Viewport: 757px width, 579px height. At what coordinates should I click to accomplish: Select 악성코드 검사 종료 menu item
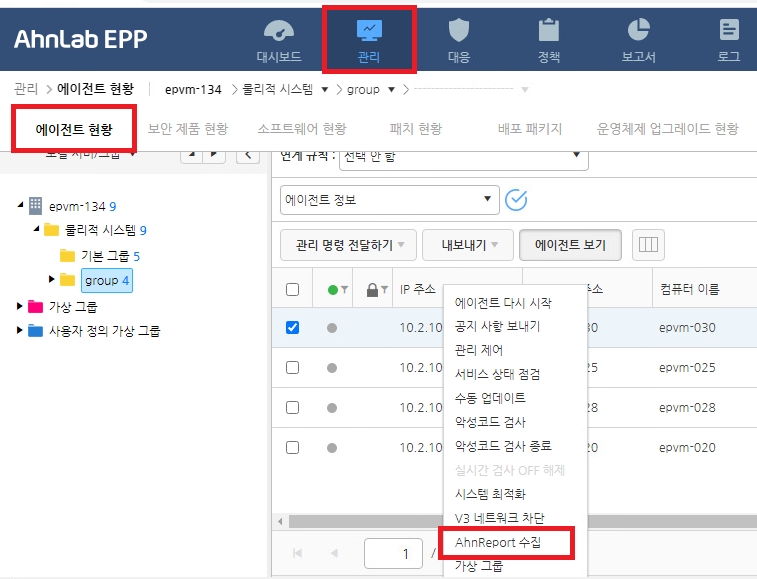click(x=503, y=446)
